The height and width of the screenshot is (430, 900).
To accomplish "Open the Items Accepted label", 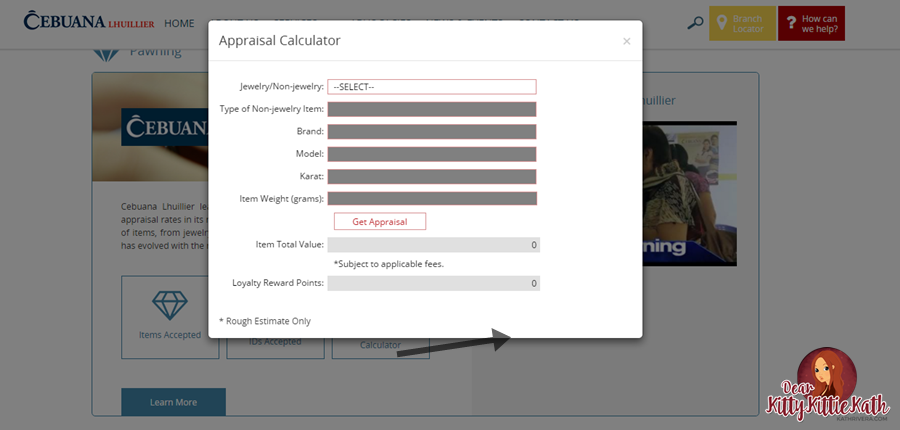I will (x=170, y=335).
